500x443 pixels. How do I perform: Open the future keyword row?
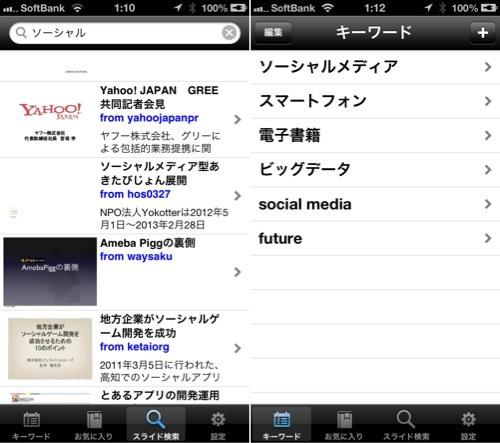375,238
